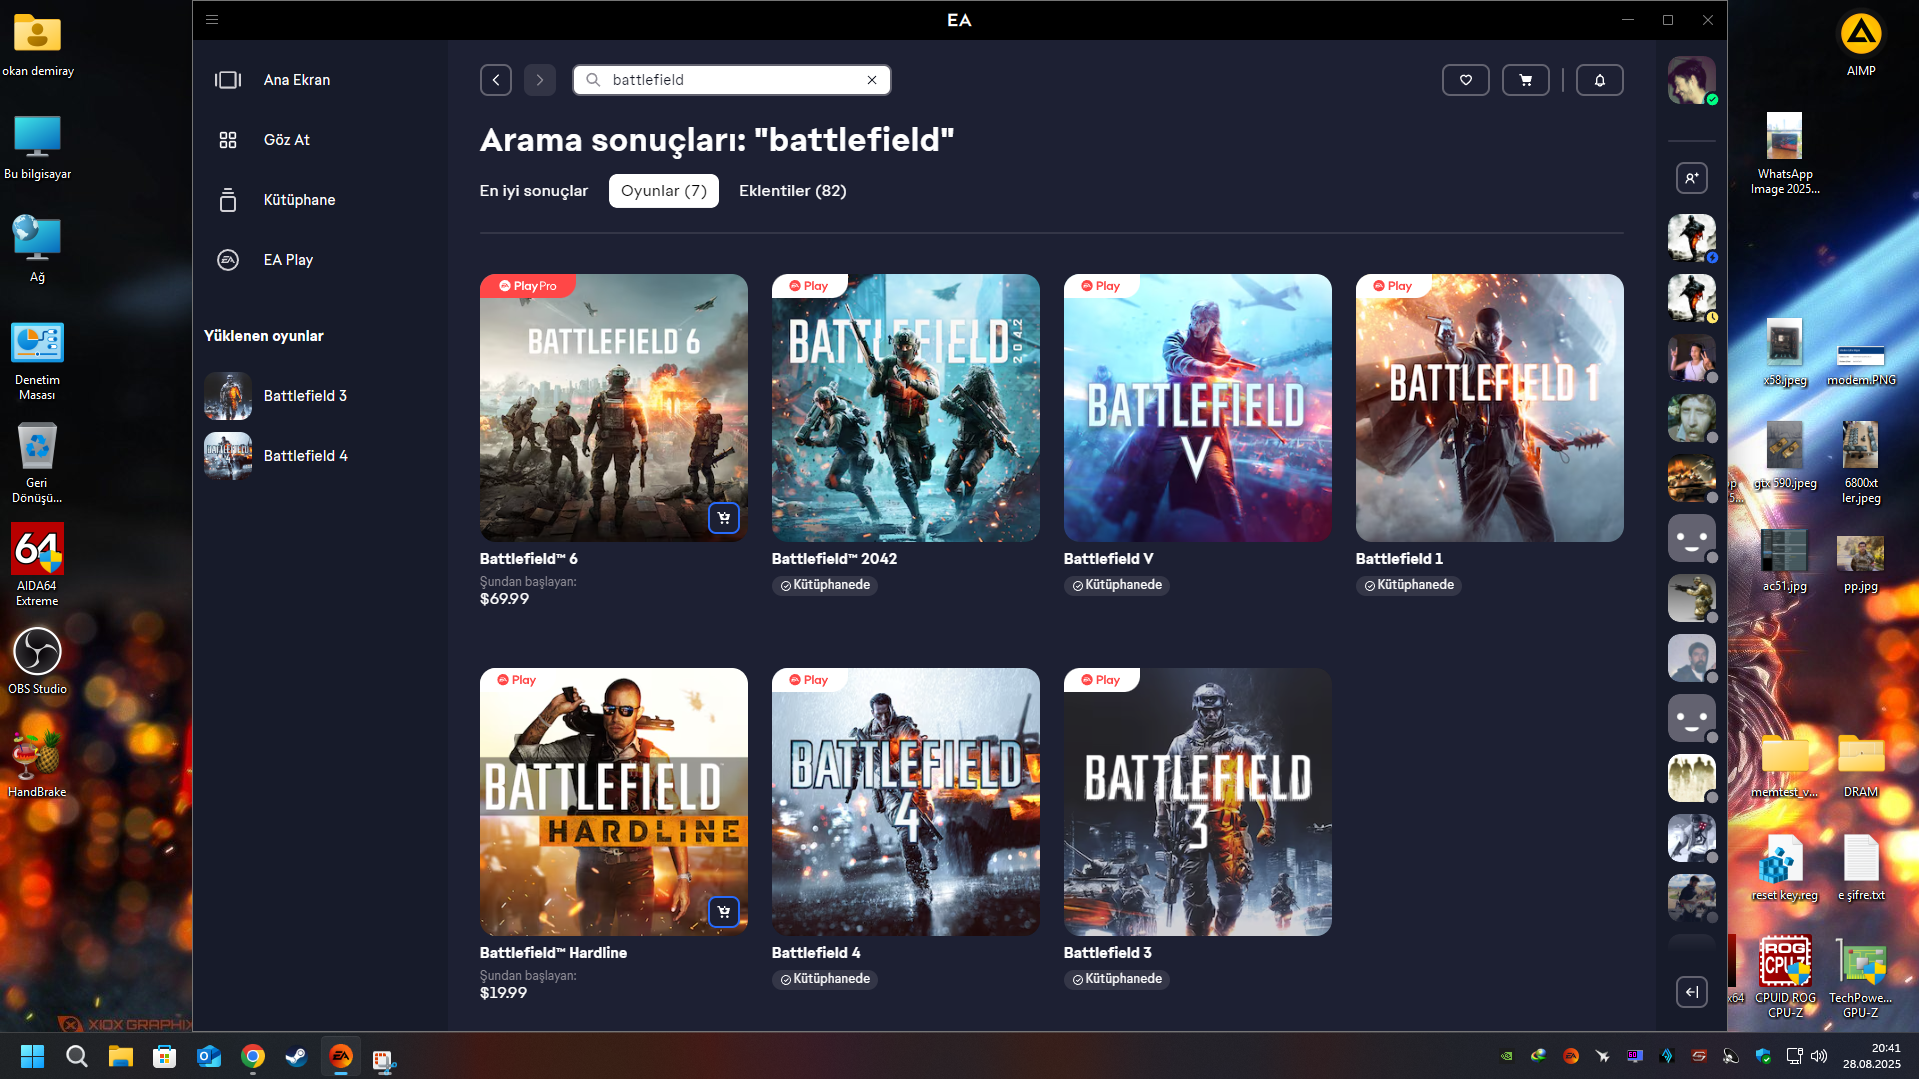Screen dimensions: 1919x1079
Task: Collapse the friends sidebar panel
Action: pos(1692,992)
